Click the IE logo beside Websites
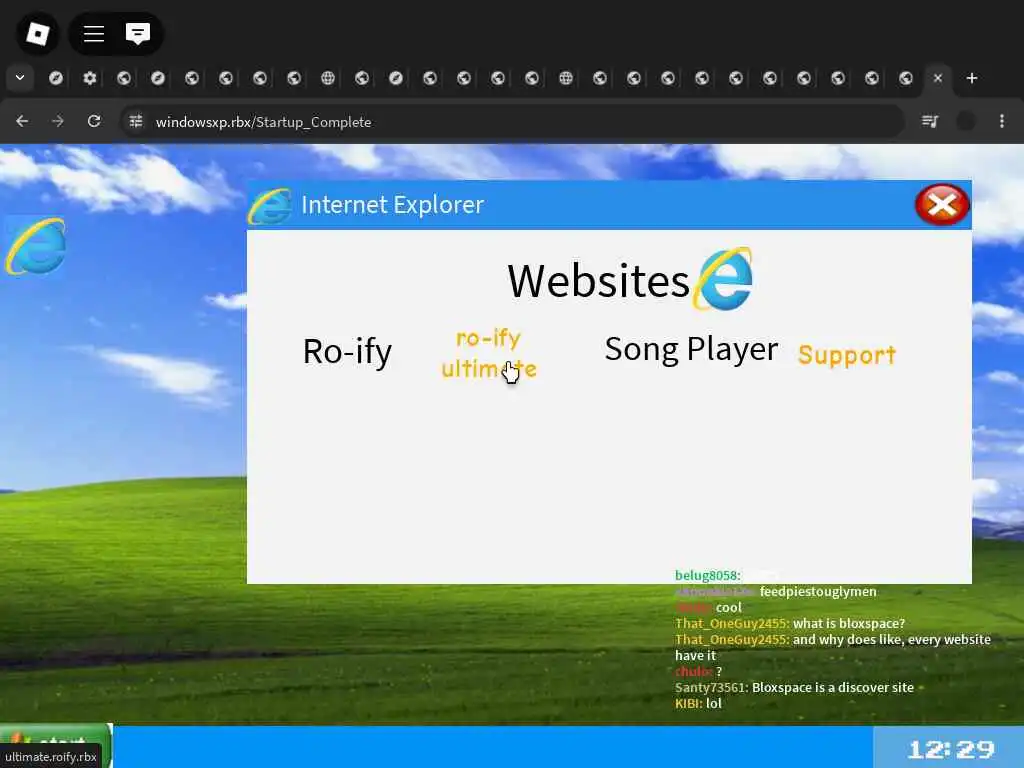This screenshot has height=768, width=1024. pyautogui.click(x=723, y=279)
